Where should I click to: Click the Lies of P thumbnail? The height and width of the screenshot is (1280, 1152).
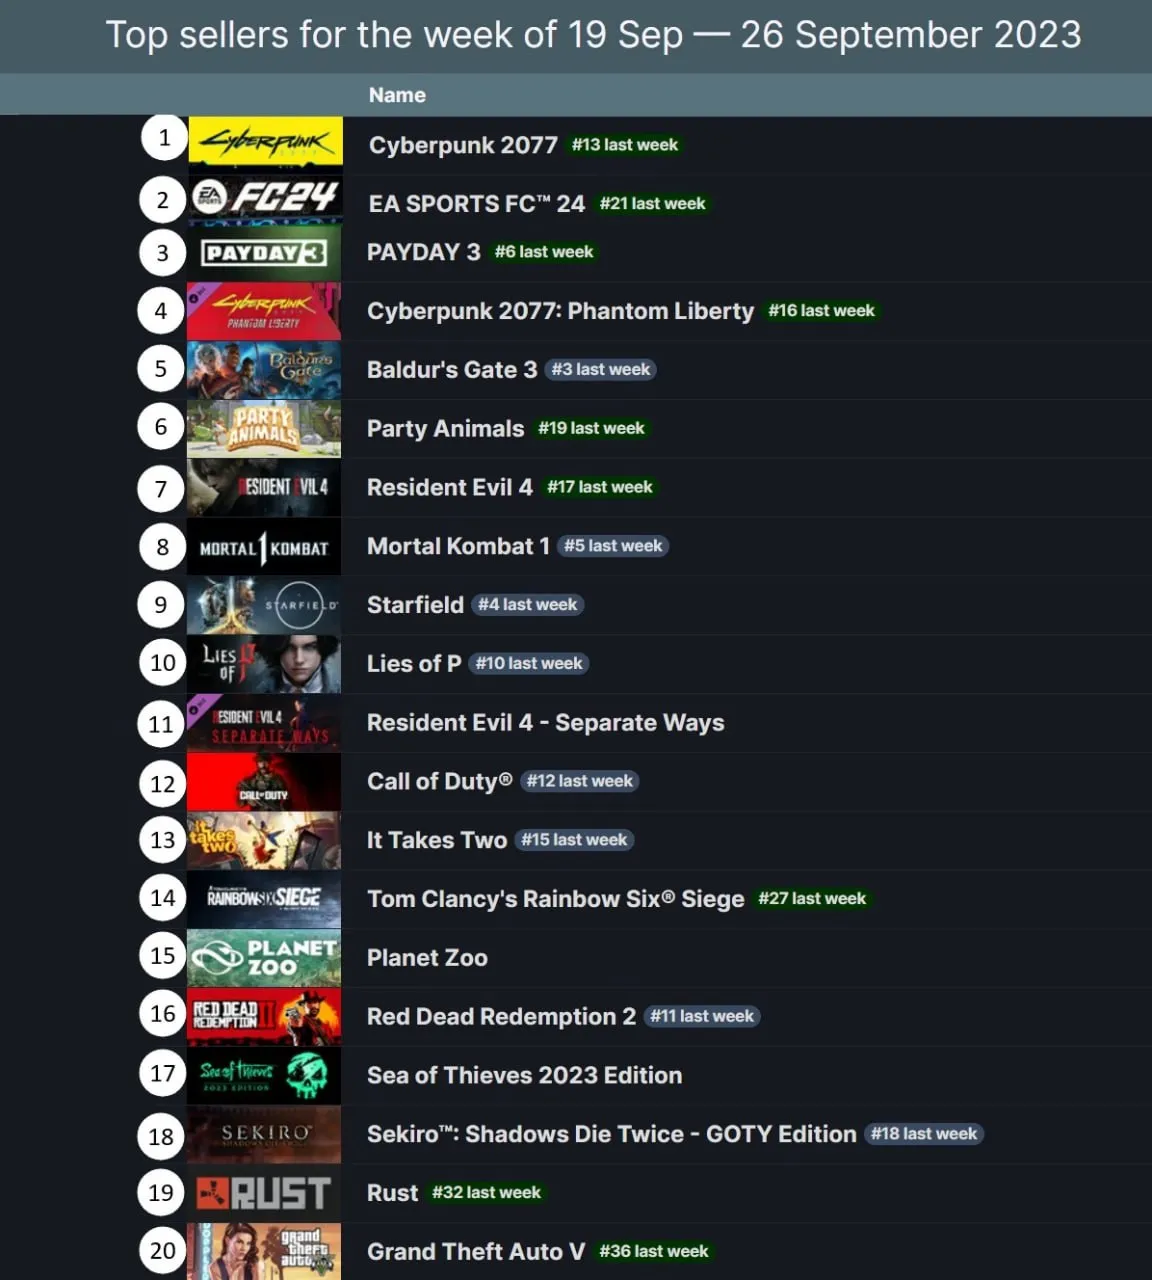(264, 664)
